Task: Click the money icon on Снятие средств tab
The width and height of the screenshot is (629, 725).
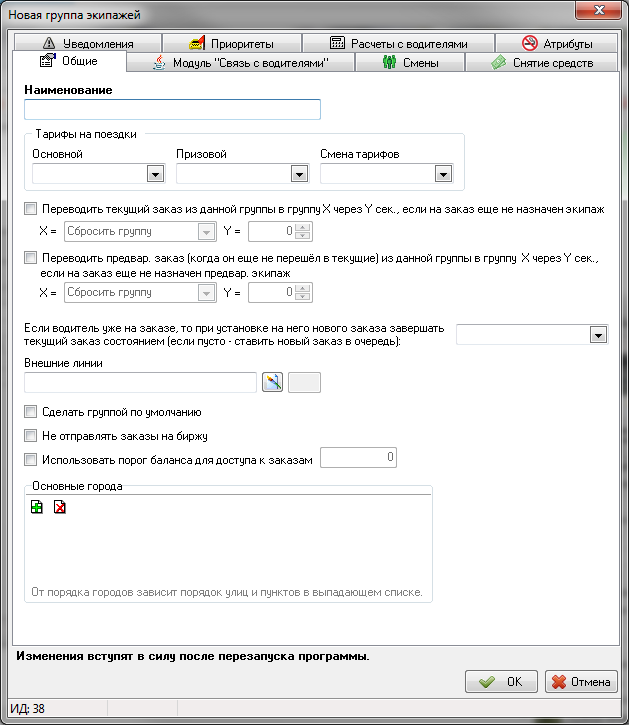Action: (x=499, y=62)
